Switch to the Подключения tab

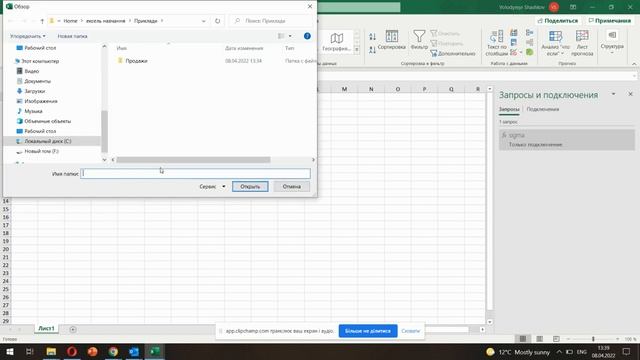point(542,109)
